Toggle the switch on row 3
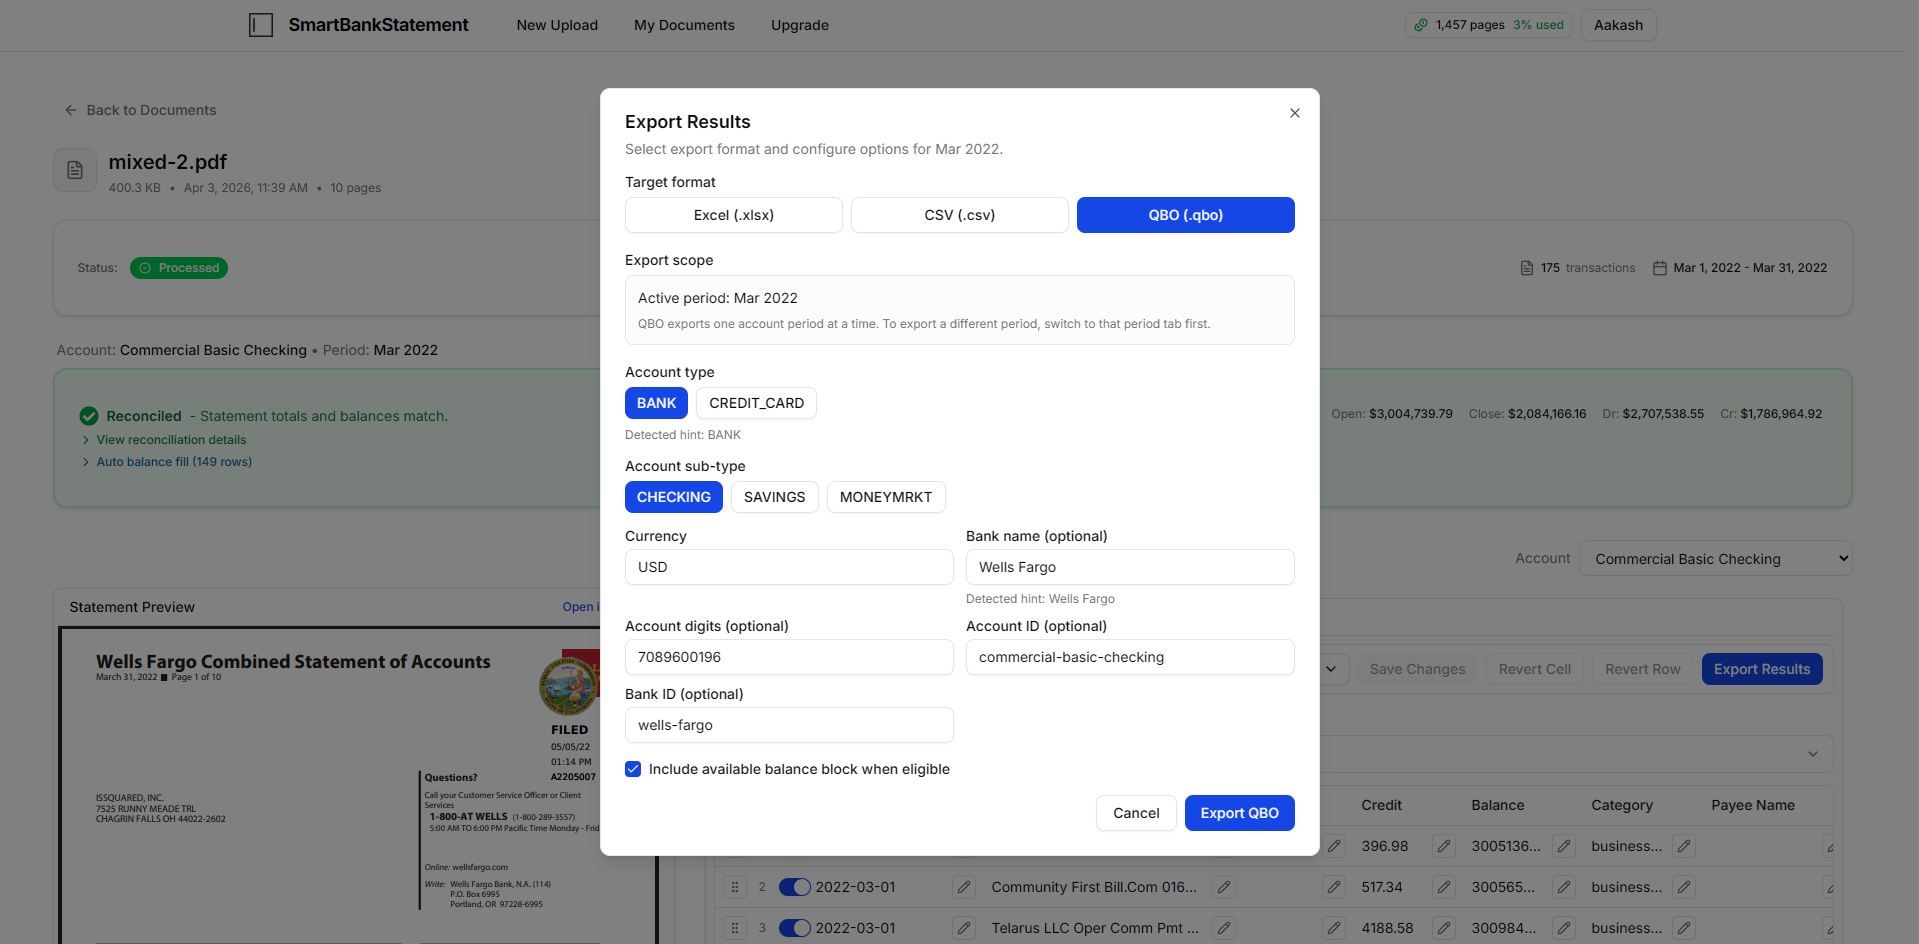This screenshot has width=1919, height=944. point(795,927)
